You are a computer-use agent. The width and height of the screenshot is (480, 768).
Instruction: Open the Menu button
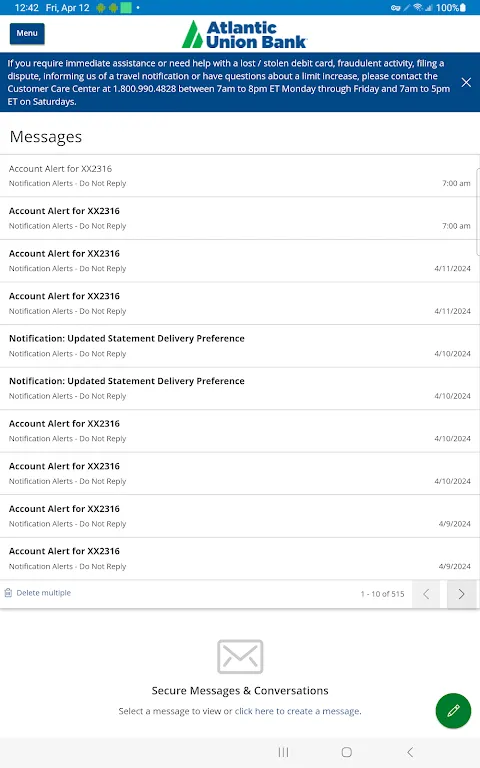(27, 33)
